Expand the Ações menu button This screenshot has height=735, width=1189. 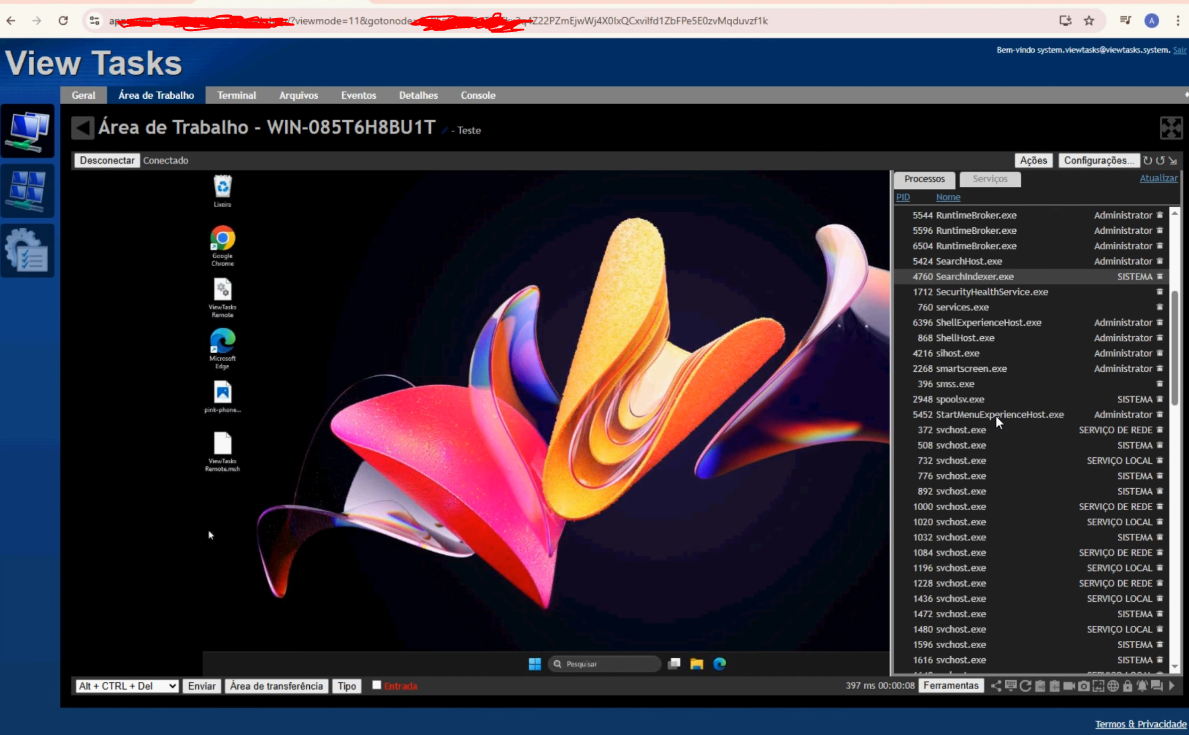coord(1033,160)
